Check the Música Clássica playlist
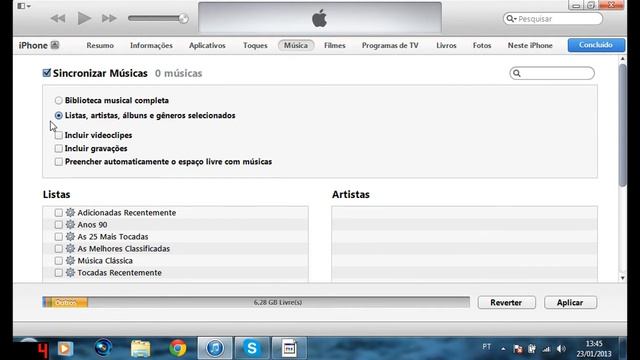This screenshot has width=640, height=360. tap(59, 260)
